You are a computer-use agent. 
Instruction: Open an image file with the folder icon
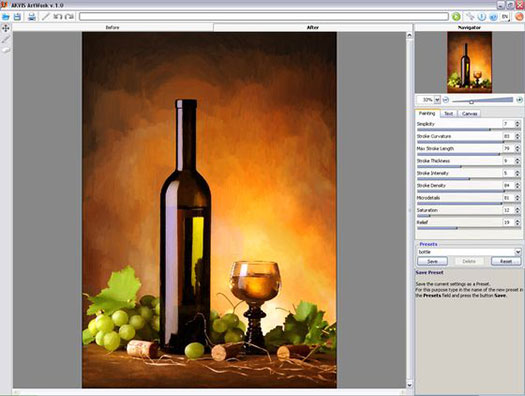6,16
